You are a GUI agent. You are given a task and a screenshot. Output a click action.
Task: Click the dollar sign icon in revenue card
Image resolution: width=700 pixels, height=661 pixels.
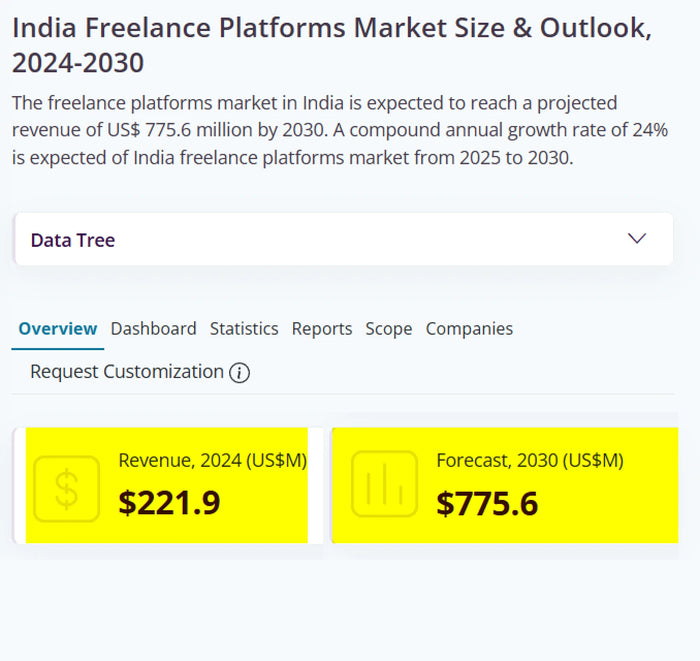coord(66,488)
